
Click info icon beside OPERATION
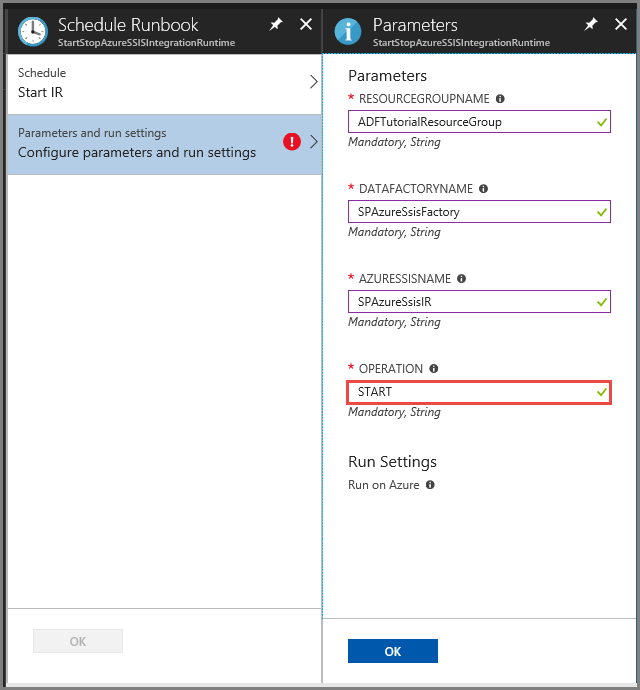click(x=434, y=369)
